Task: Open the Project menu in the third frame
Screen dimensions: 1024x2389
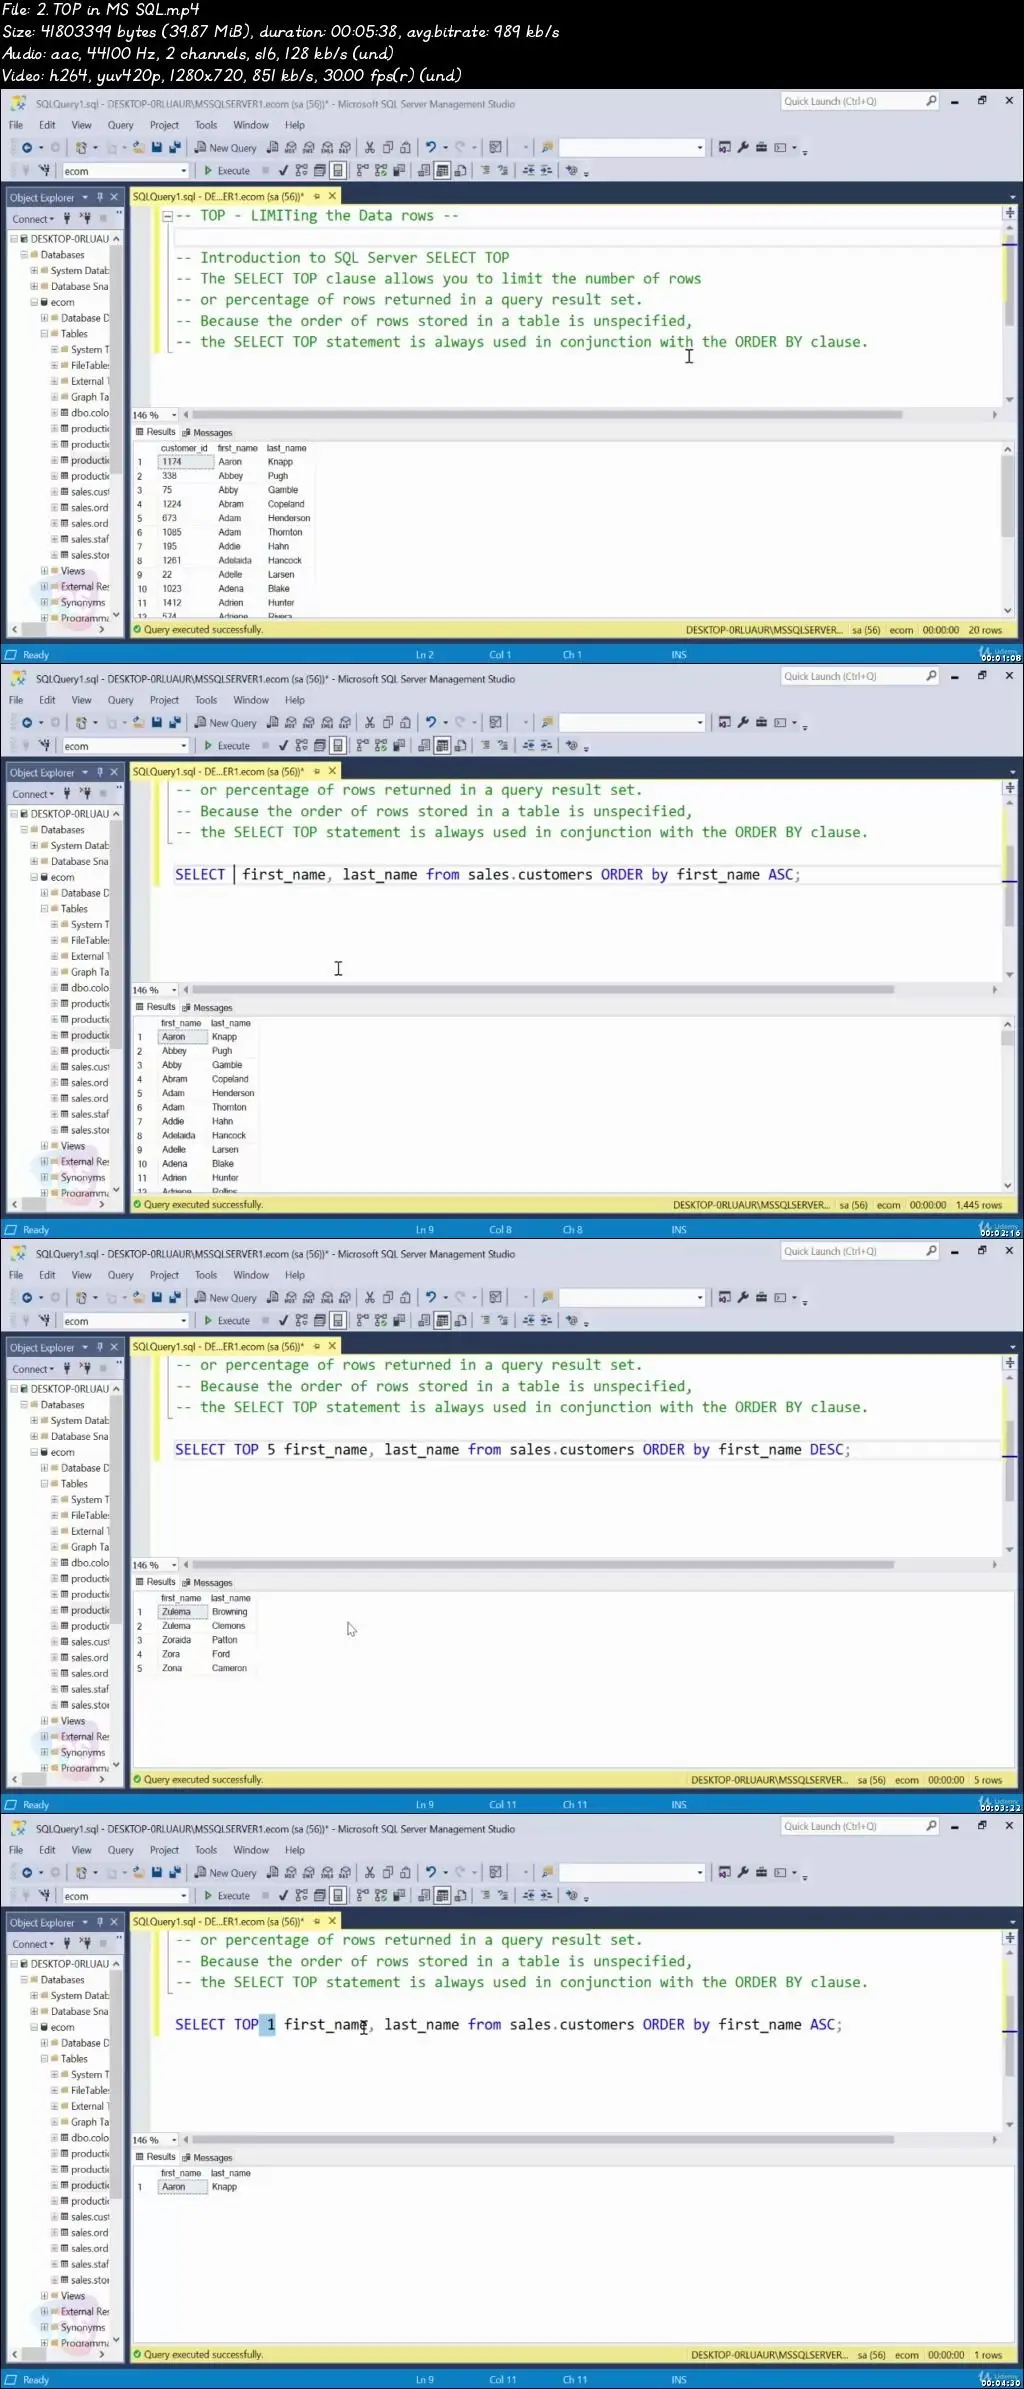Action: 164,1276
